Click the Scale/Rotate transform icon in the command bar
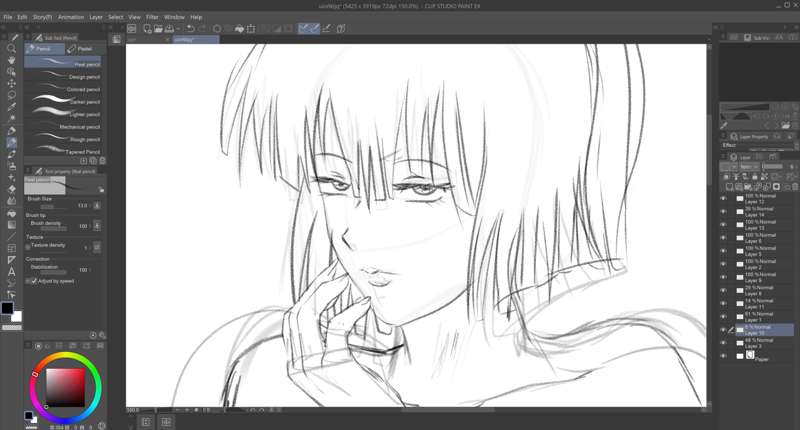 coord(251,29)
